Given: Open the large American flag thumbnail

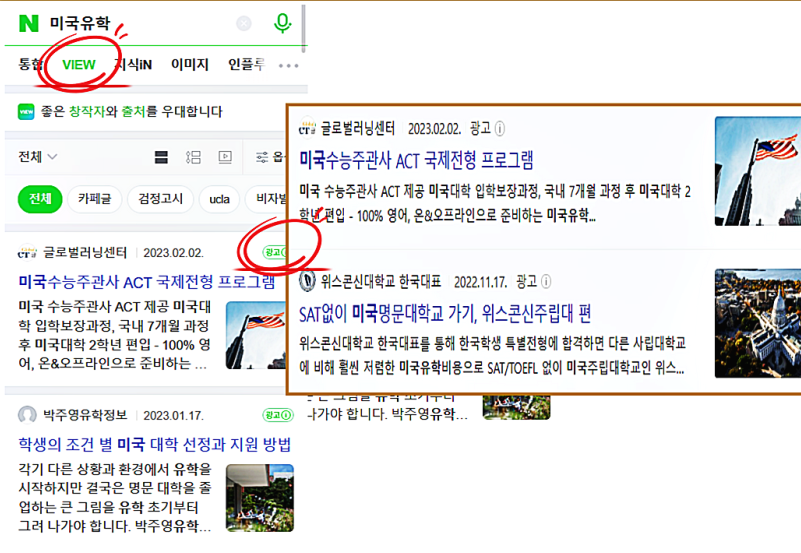Looking at the screenshot, I should (x=758, y=171).
